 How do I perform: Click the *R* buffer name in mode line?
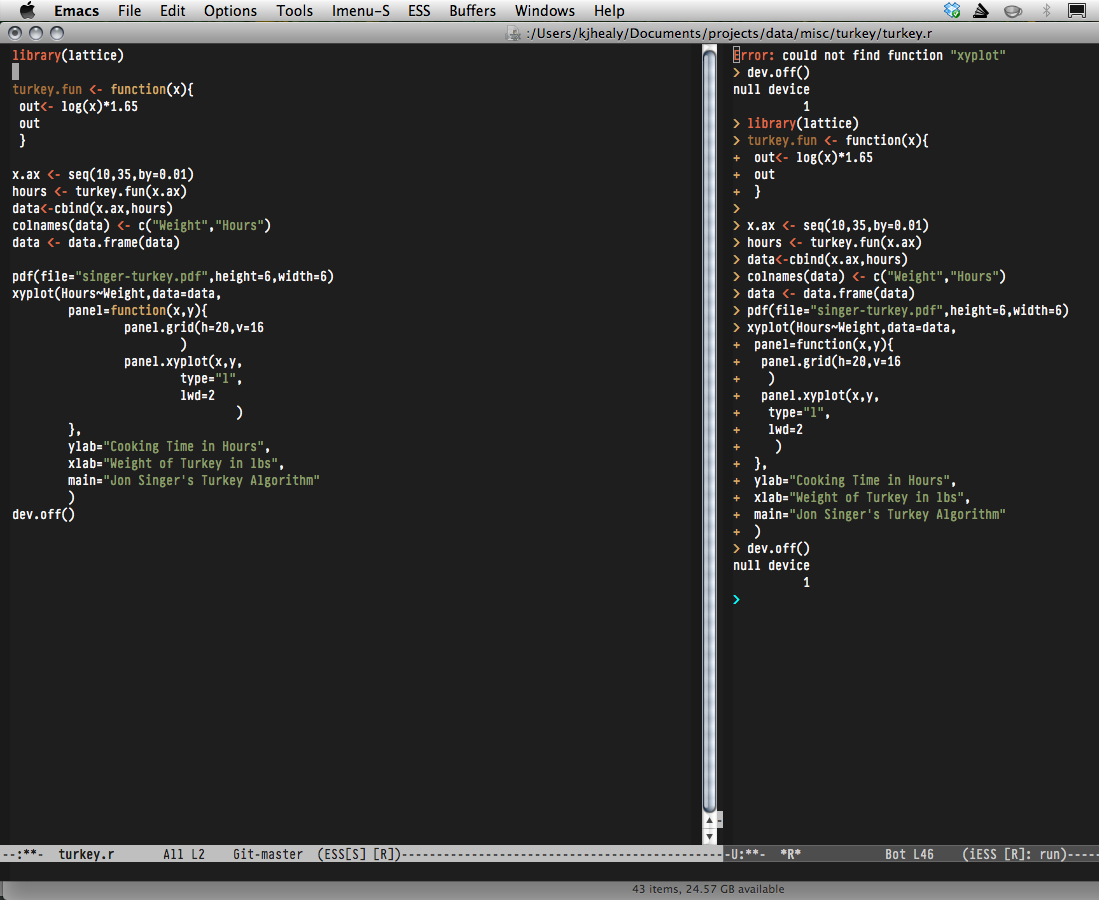click(789, 855)
